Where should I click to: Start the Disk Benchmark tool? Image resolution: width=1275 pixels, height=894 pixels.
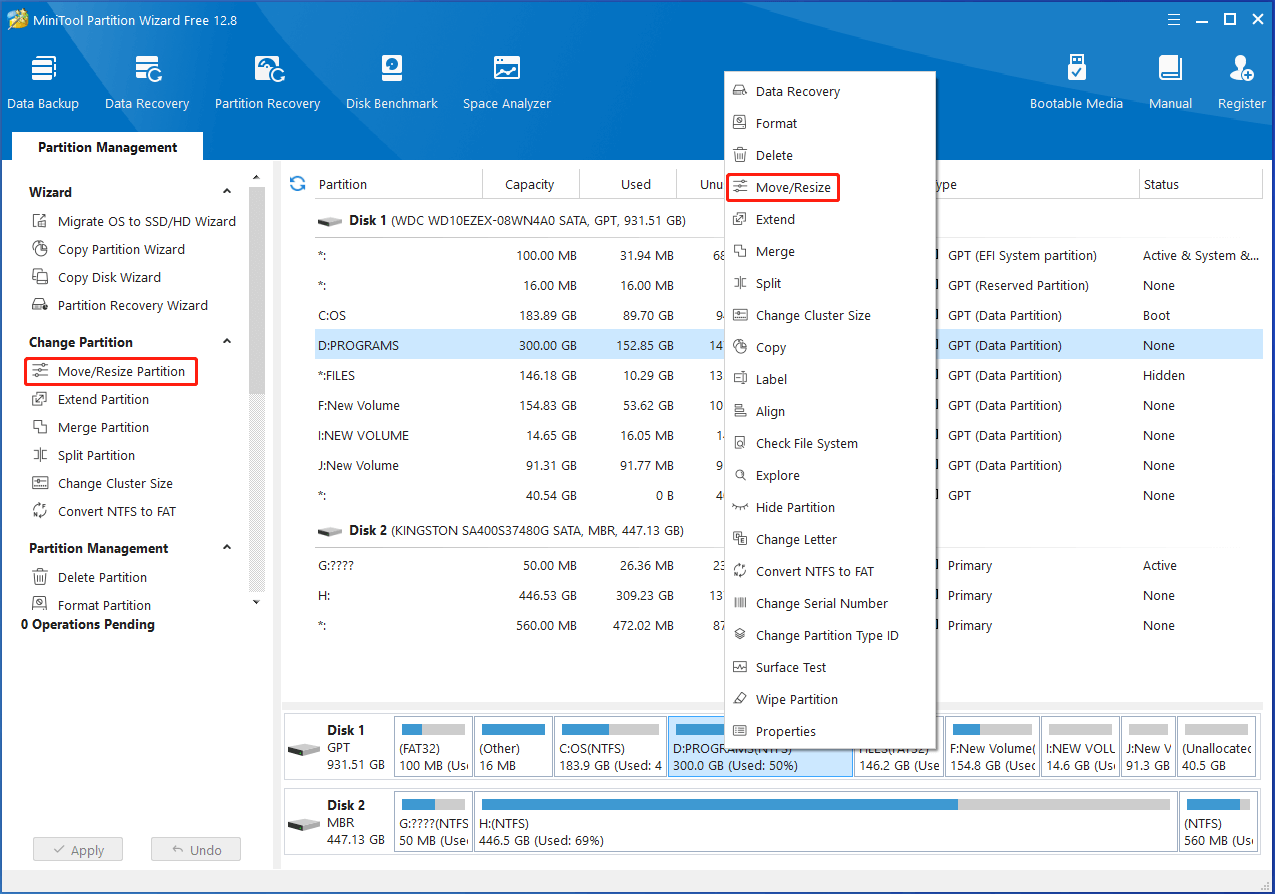pos(392,82)
